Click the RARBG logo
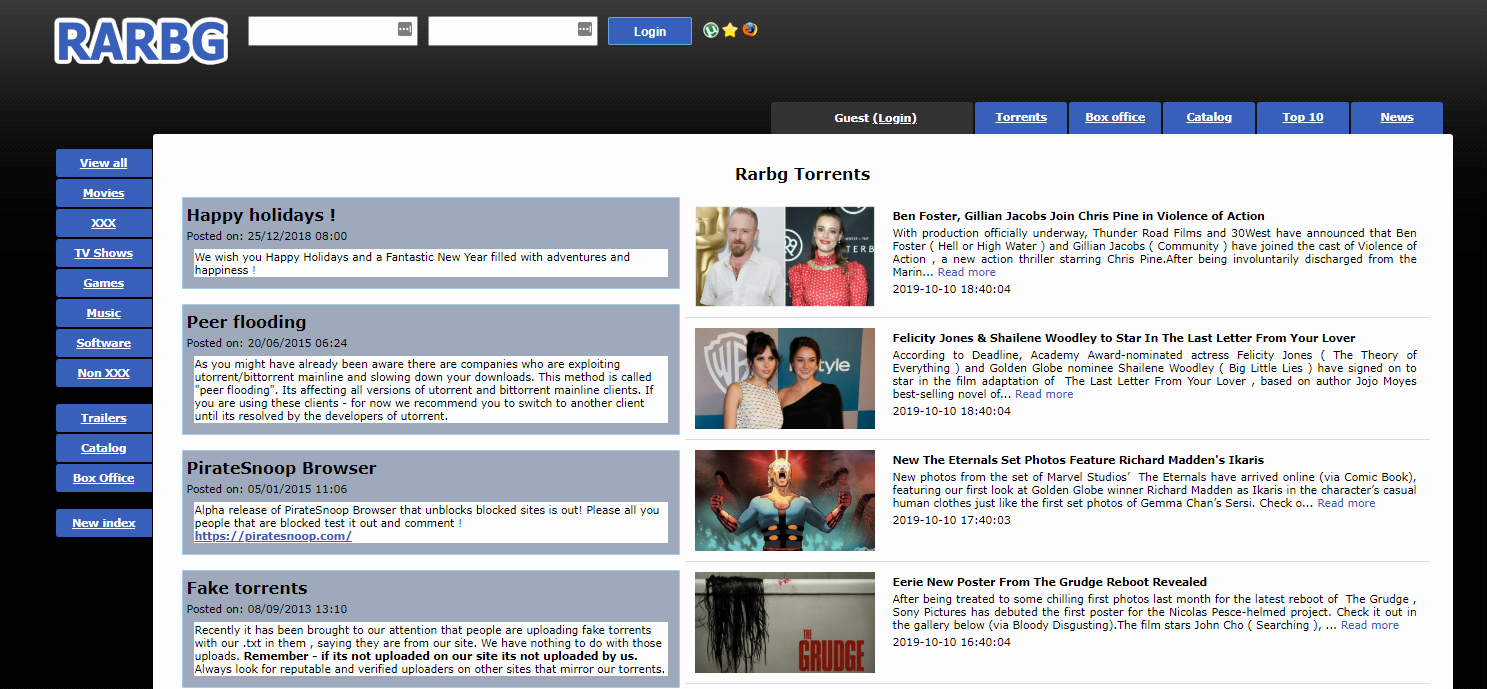Viewport: 1487px width, 689px height. click(141, 41)
